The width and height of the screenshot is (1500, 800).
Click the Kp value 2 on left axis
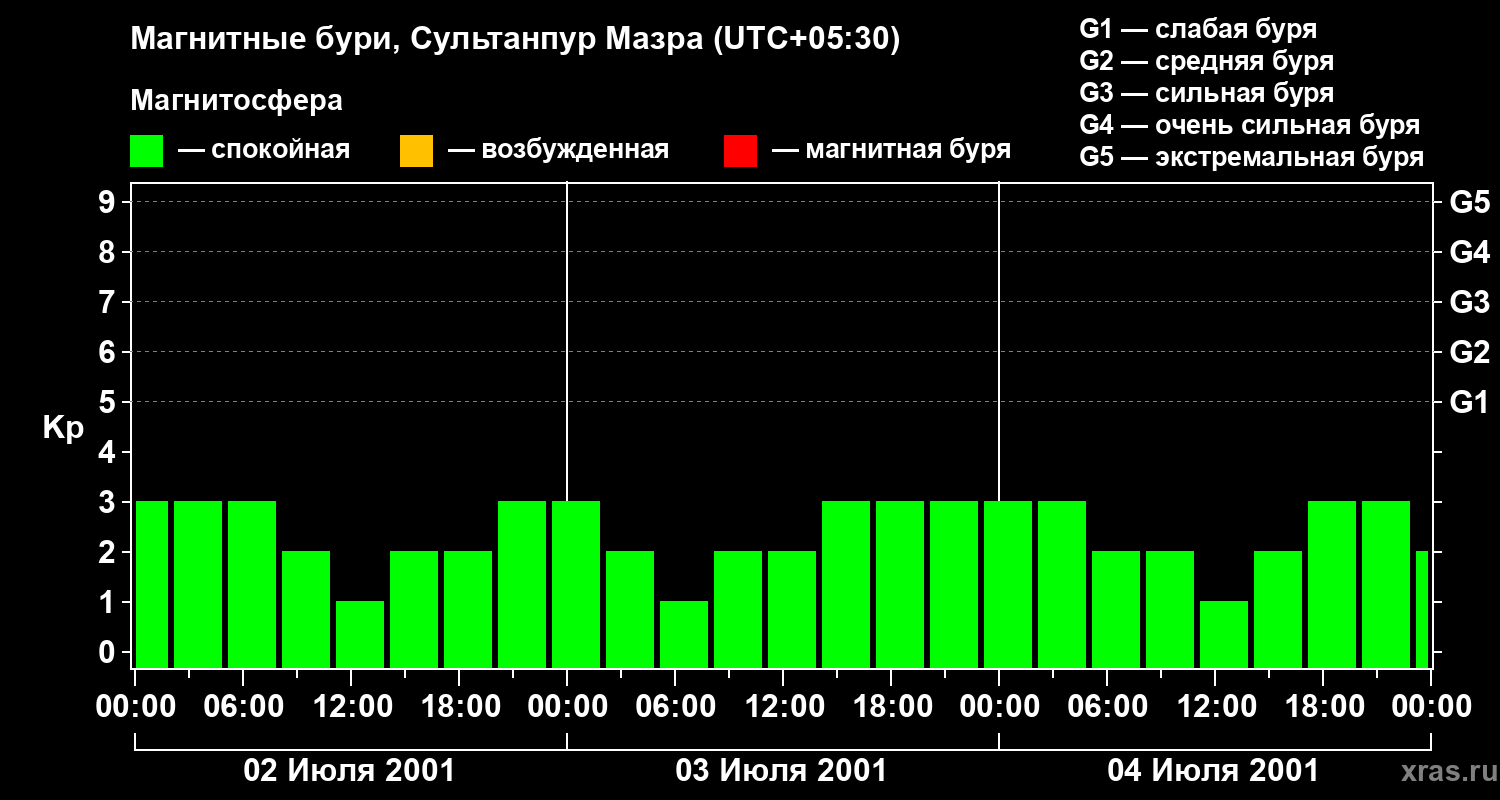pos(109,552)
